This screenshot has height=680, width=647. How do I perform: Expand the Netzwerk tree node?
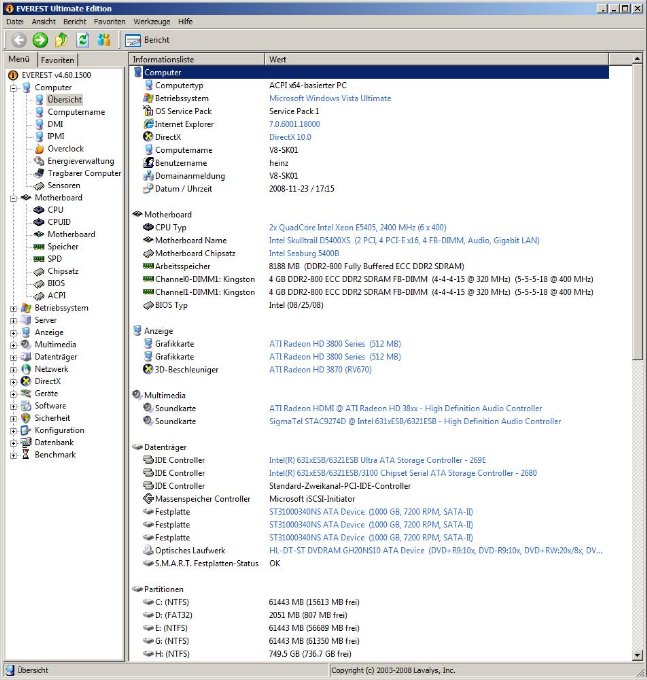tap(13, 369)
